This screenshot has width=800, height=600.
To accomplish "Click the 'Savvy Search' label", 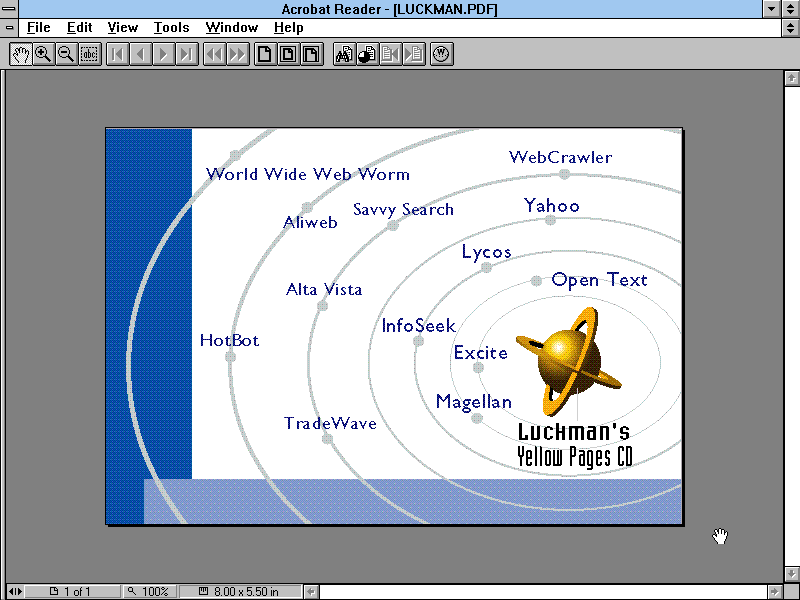I will coord(403,209).
